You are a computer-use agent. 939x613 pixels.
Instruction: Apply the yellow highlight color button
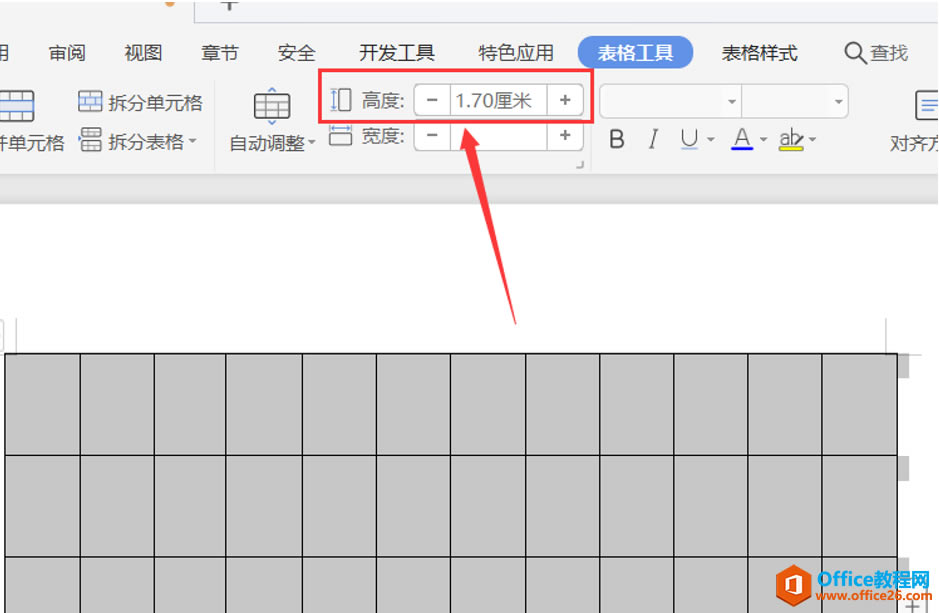[x=791, y=139]
